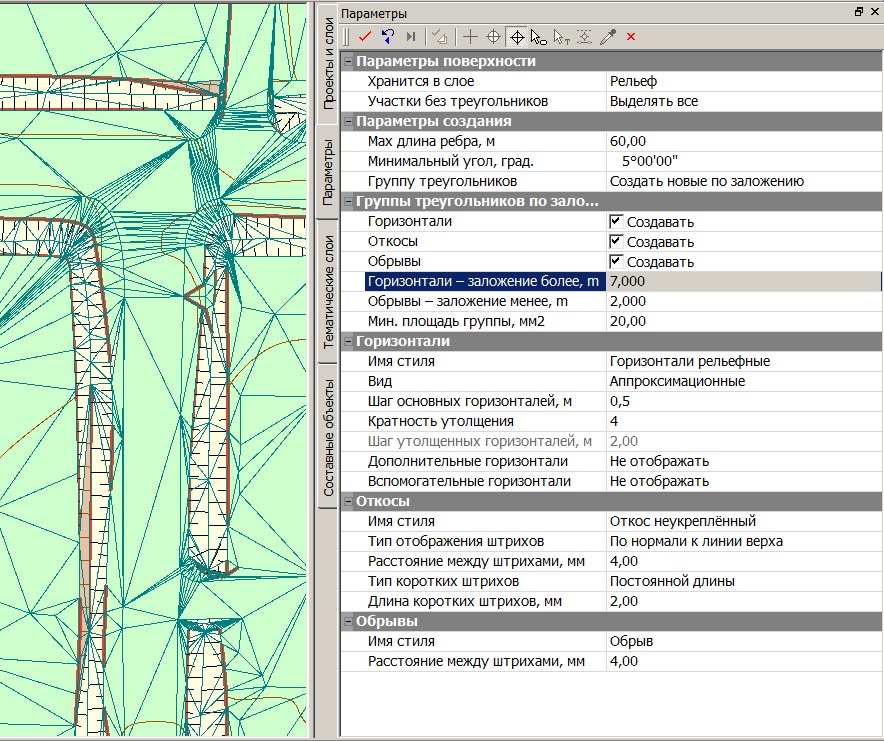Click the plain crosshair cursor icon
The height and width of the screenshot is (741, 884).
pyautogui.click(x=470, y=37)
